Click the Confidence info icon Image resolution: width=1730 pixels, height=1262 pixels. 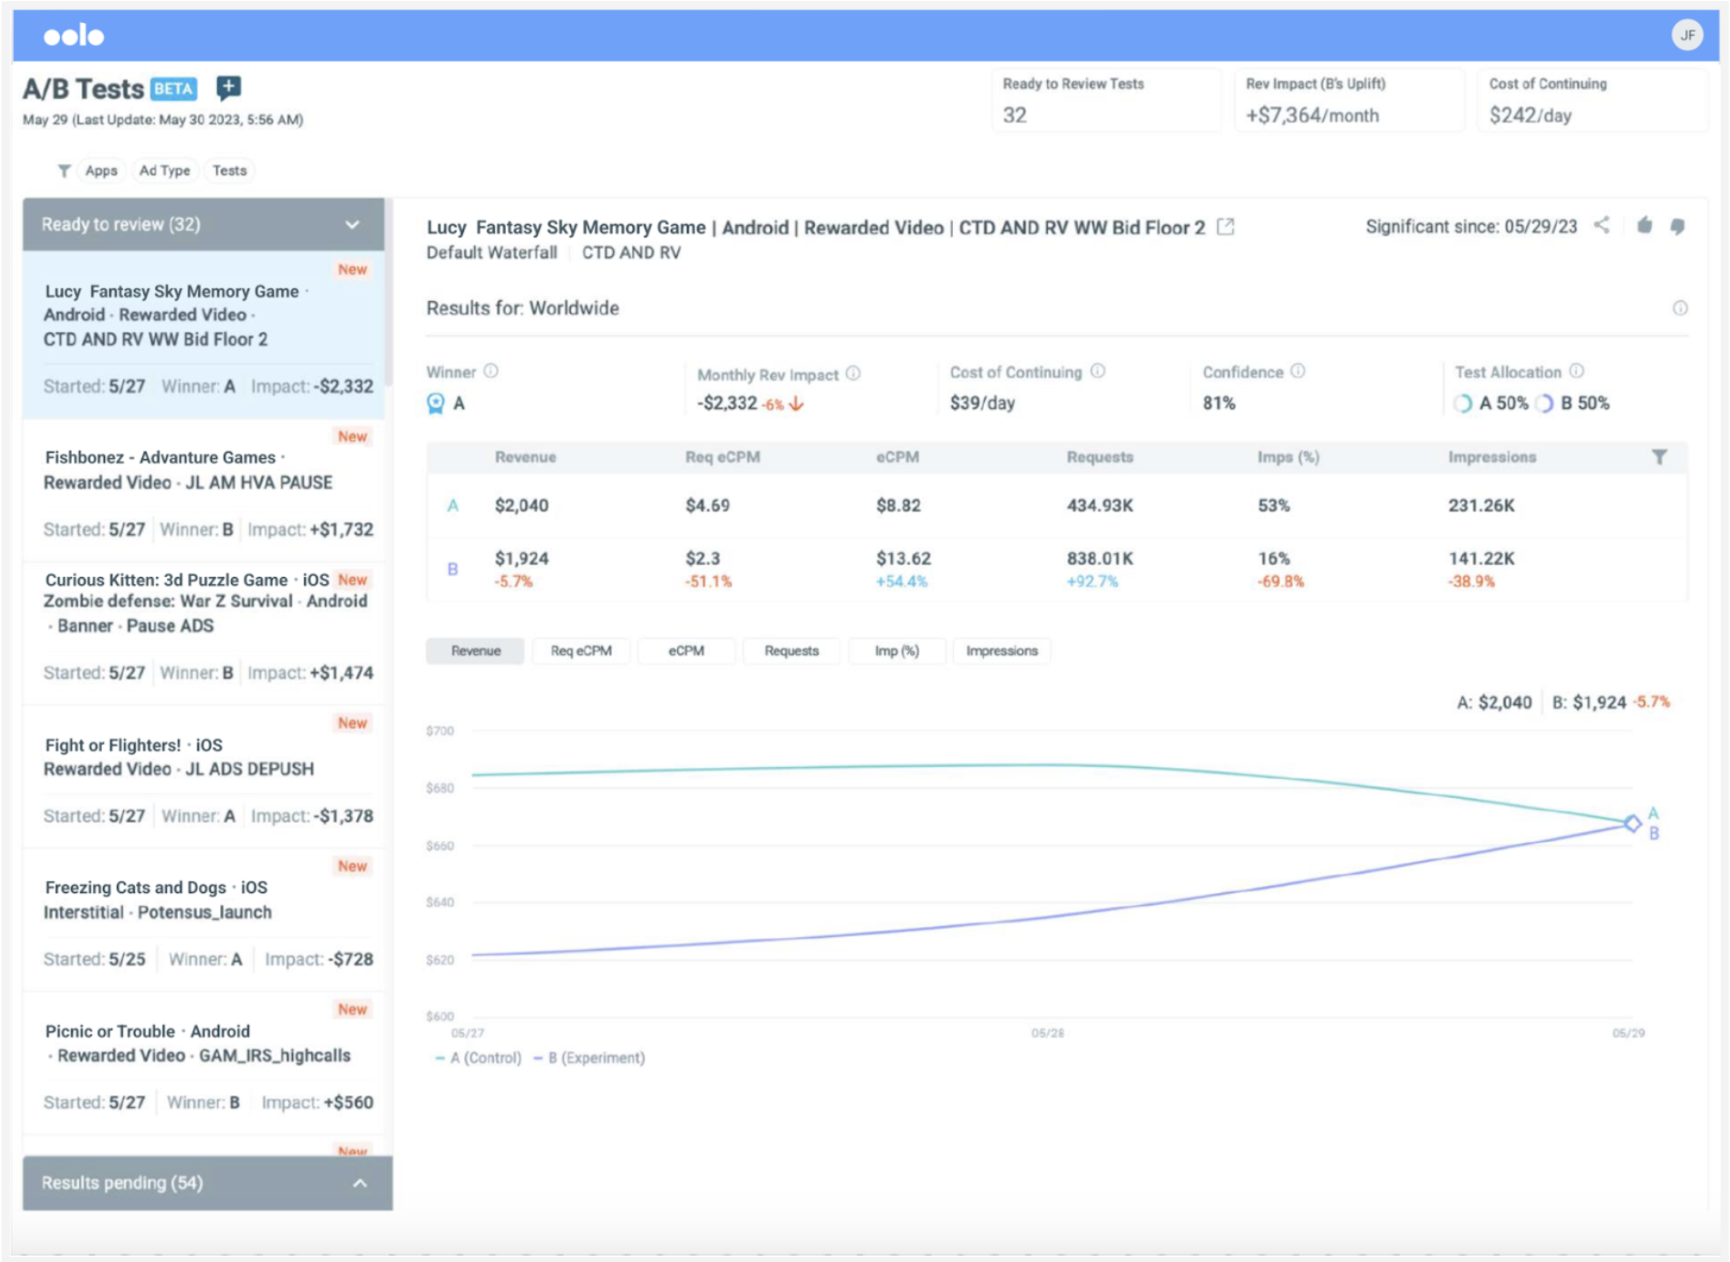(1298, 371)
